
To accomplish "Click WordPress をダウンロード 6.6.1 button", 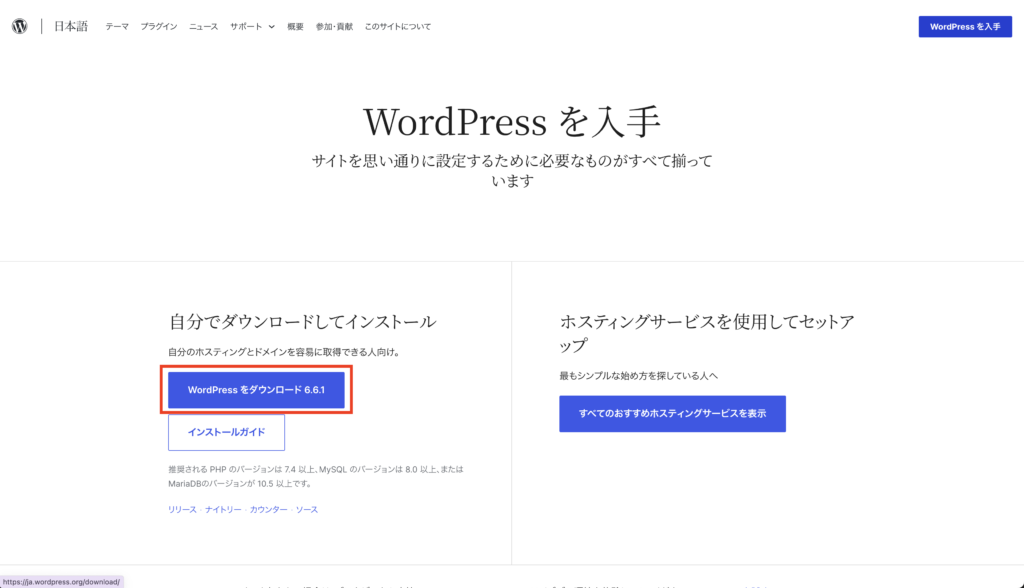I will pyautogui.click(x=256, y=390).
